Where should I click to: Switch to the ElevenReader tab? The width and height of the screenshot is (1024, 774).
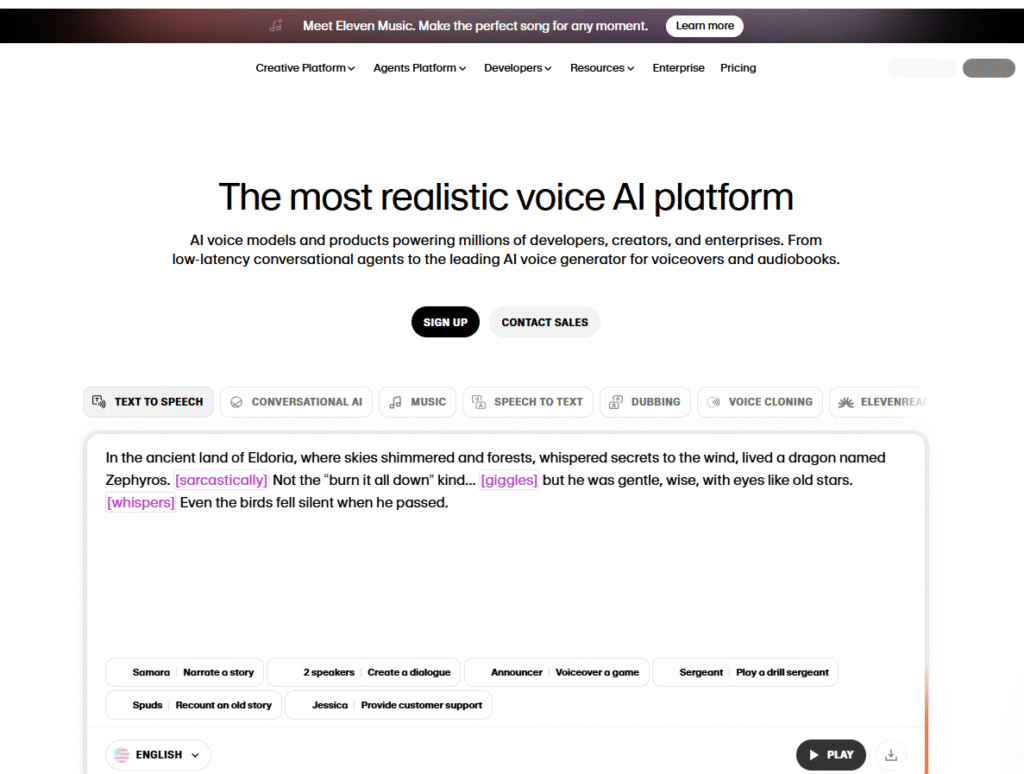click(879, 402)
